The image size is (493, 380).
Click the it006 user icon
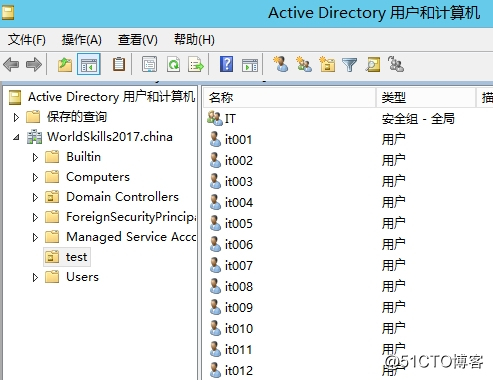click(x=215, y=244)
